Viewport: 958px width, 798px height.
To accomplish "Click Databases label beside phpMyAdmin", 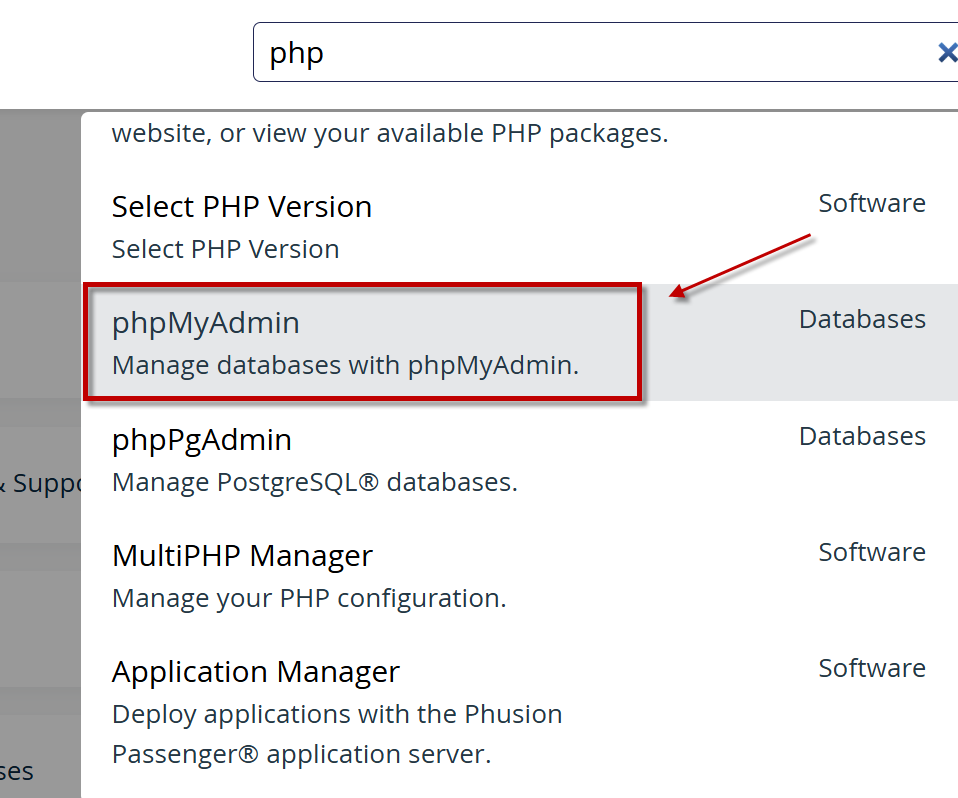I will coord(861,320).
